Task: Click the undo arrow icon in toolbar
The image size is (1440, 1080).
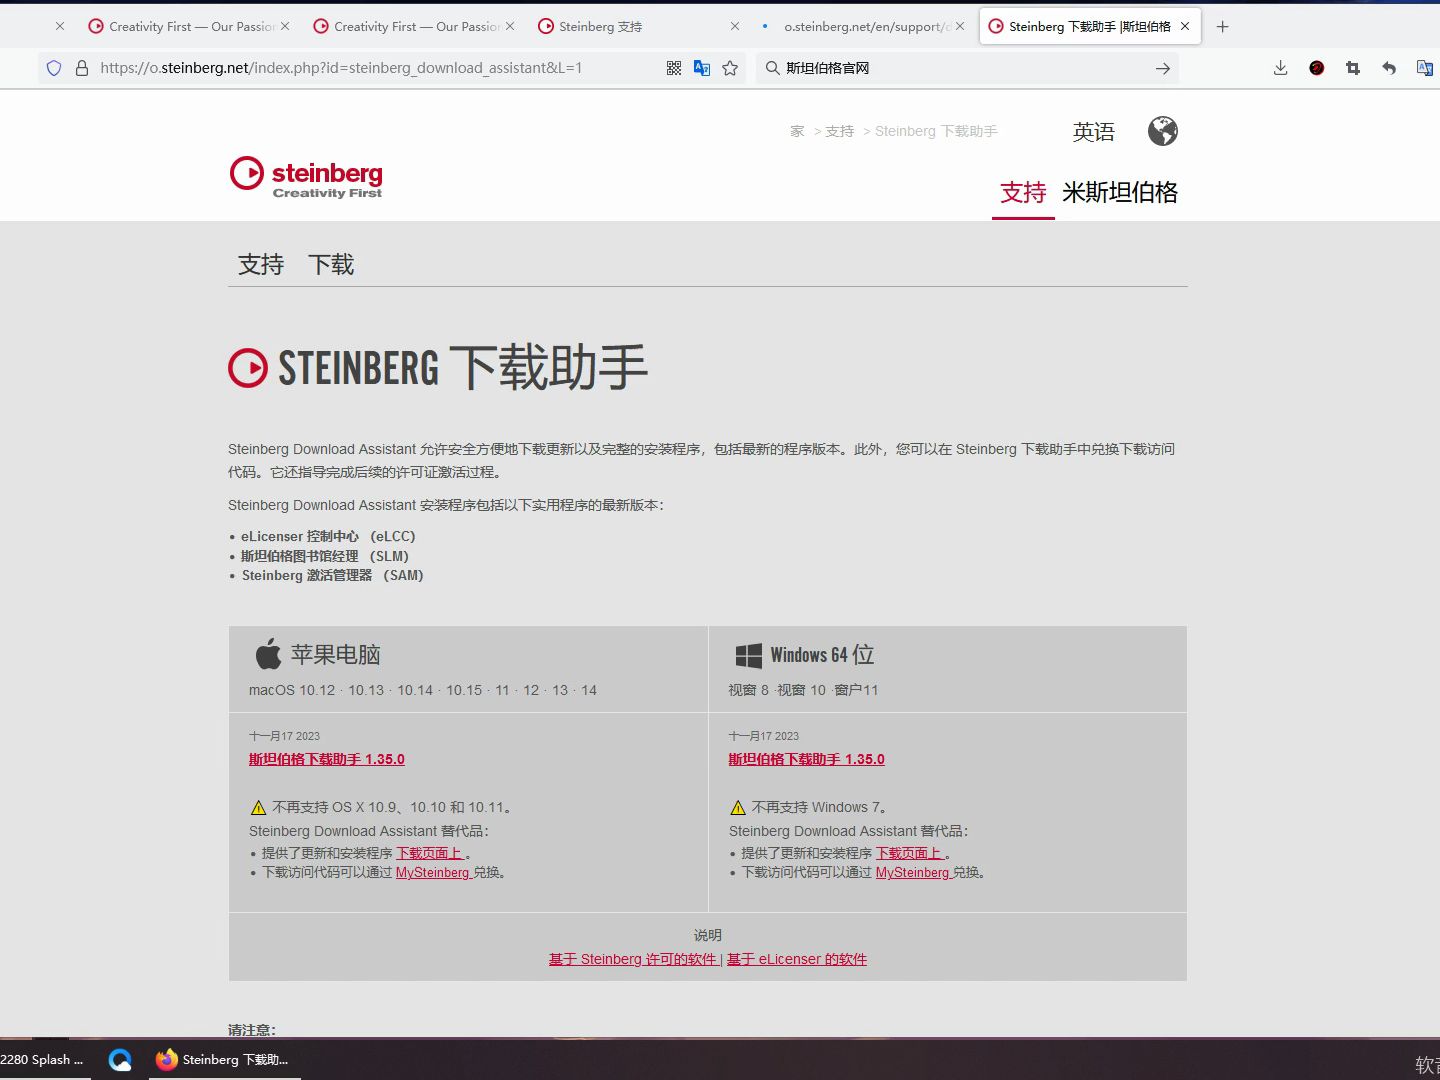Action: (x=1389, y=68)
